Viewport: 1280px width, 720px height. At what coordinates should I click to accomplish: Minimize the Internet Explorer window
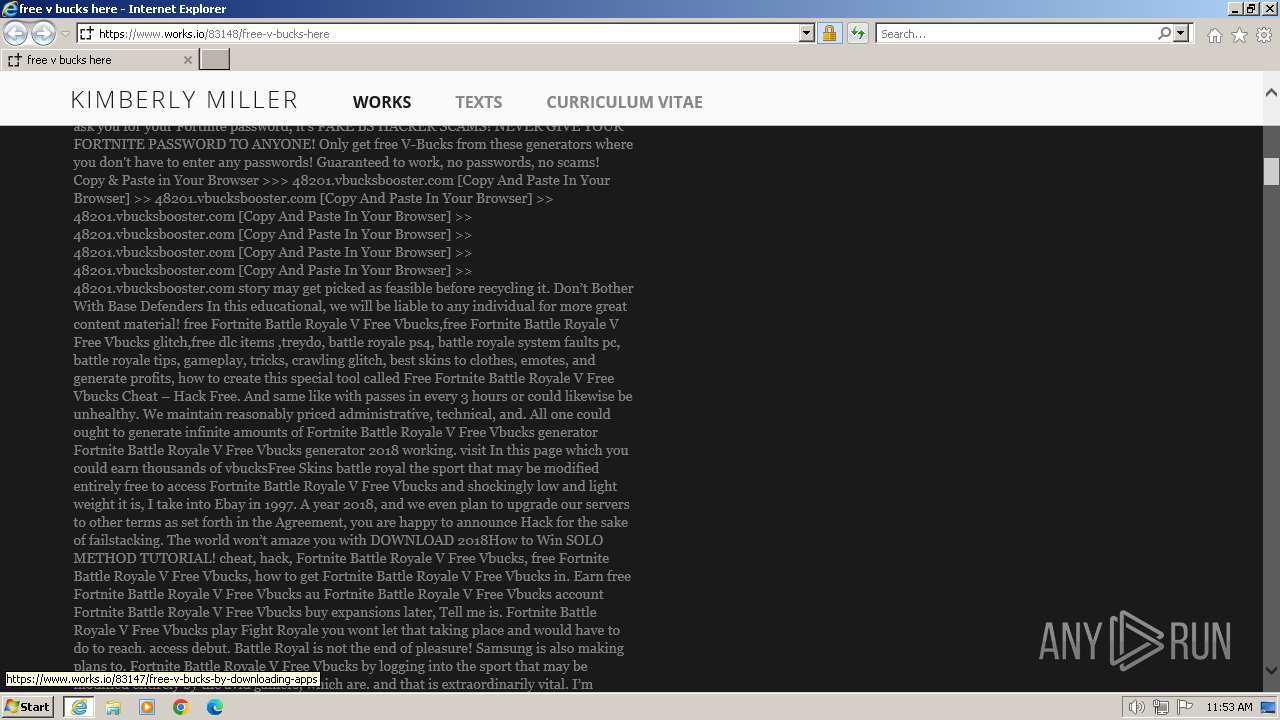coord(1234,8)
